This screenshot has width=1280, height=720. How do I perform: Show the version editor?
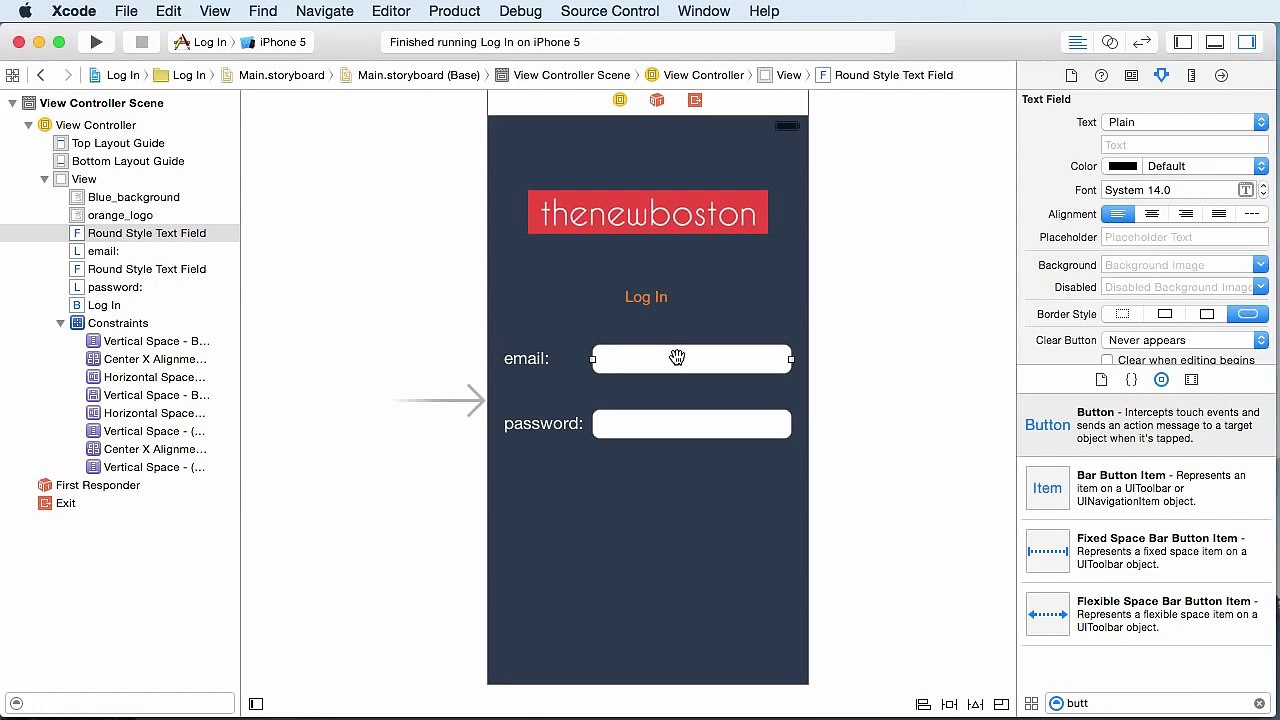[1142, 42]
